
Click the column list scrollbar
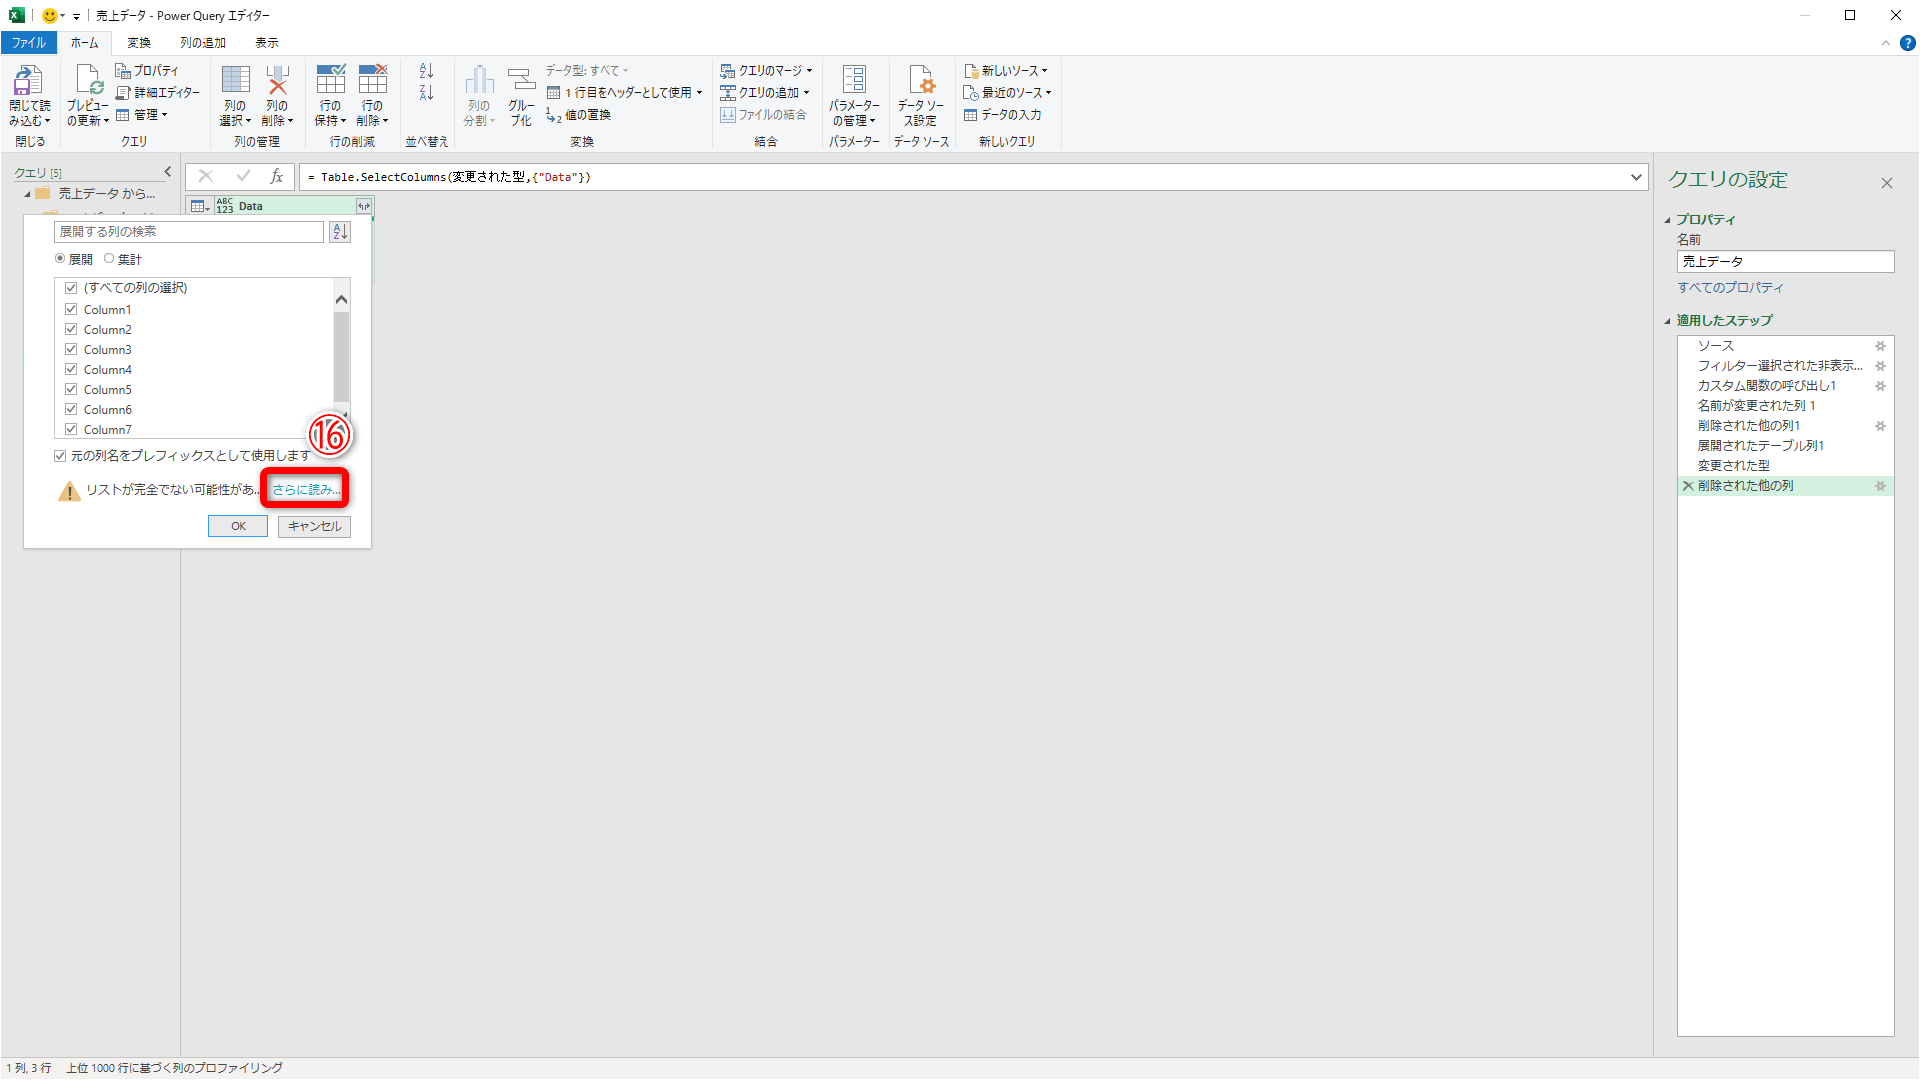pos(341,356)
